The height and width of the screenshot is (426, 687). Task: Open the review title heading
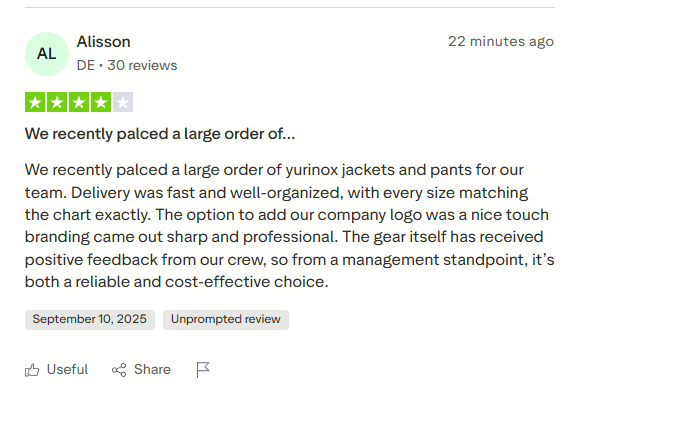pos(160,134)
